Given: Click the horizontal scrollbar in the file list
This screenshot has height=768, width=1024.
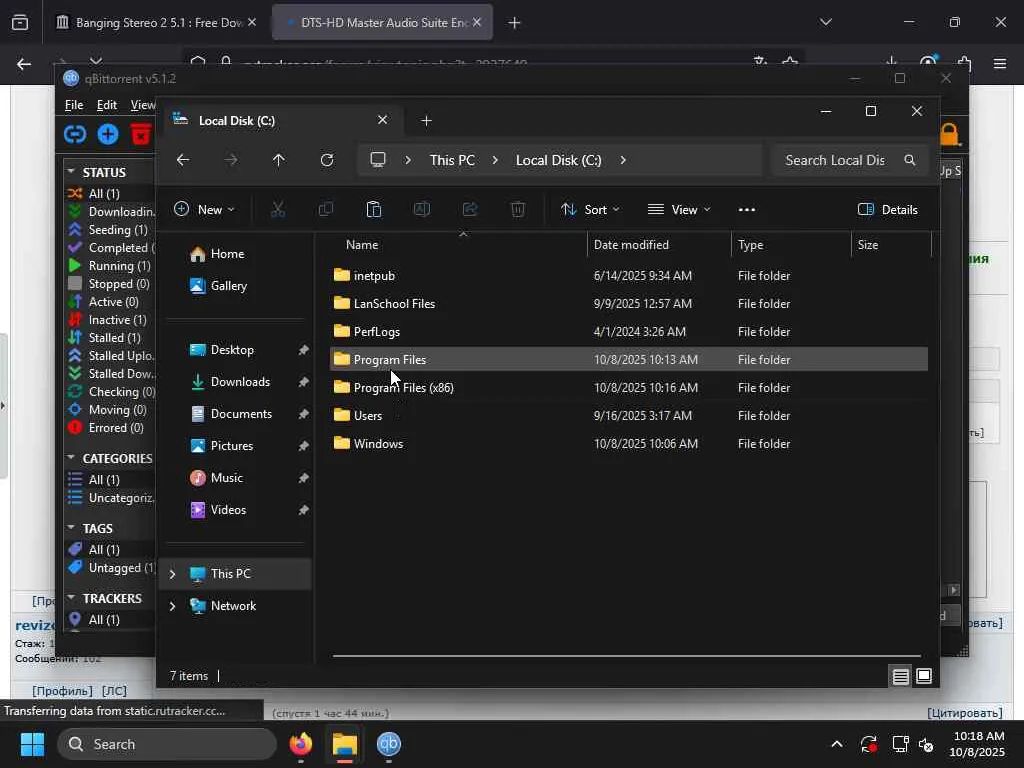Looking at the screenshot, I should tap(626, 656).
